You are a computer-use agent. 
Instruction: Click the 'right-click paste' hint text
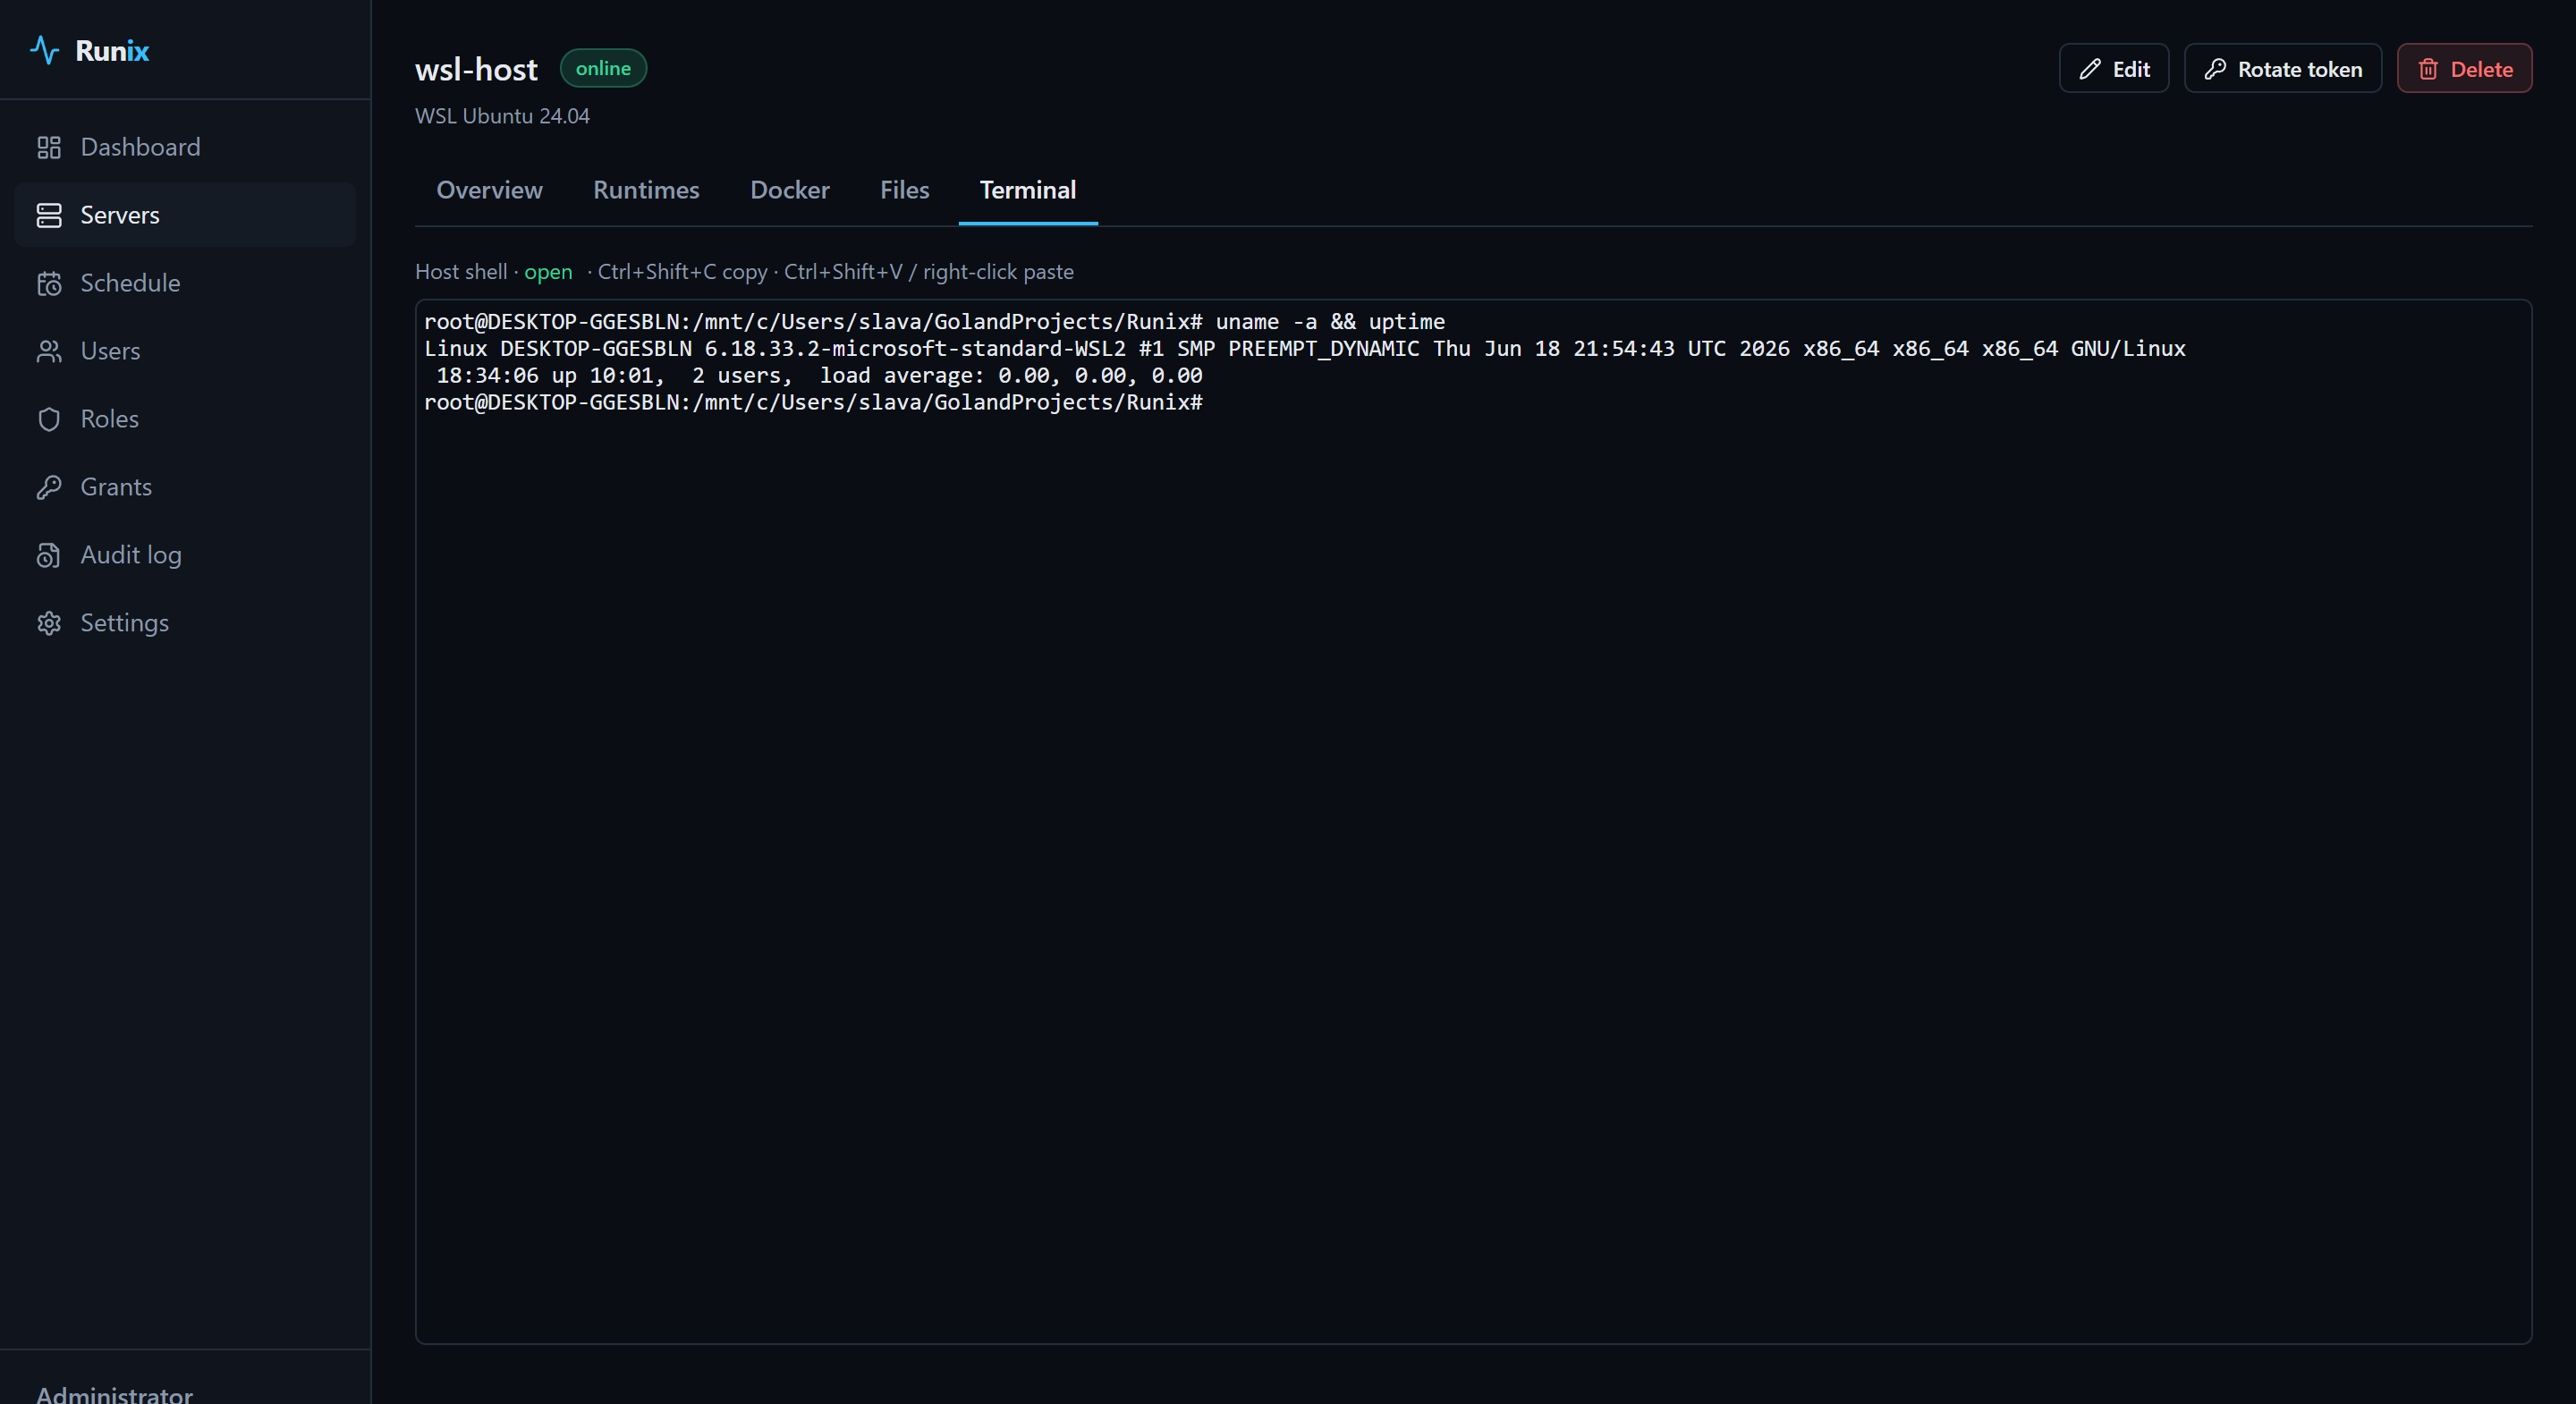tap(998, 272)
